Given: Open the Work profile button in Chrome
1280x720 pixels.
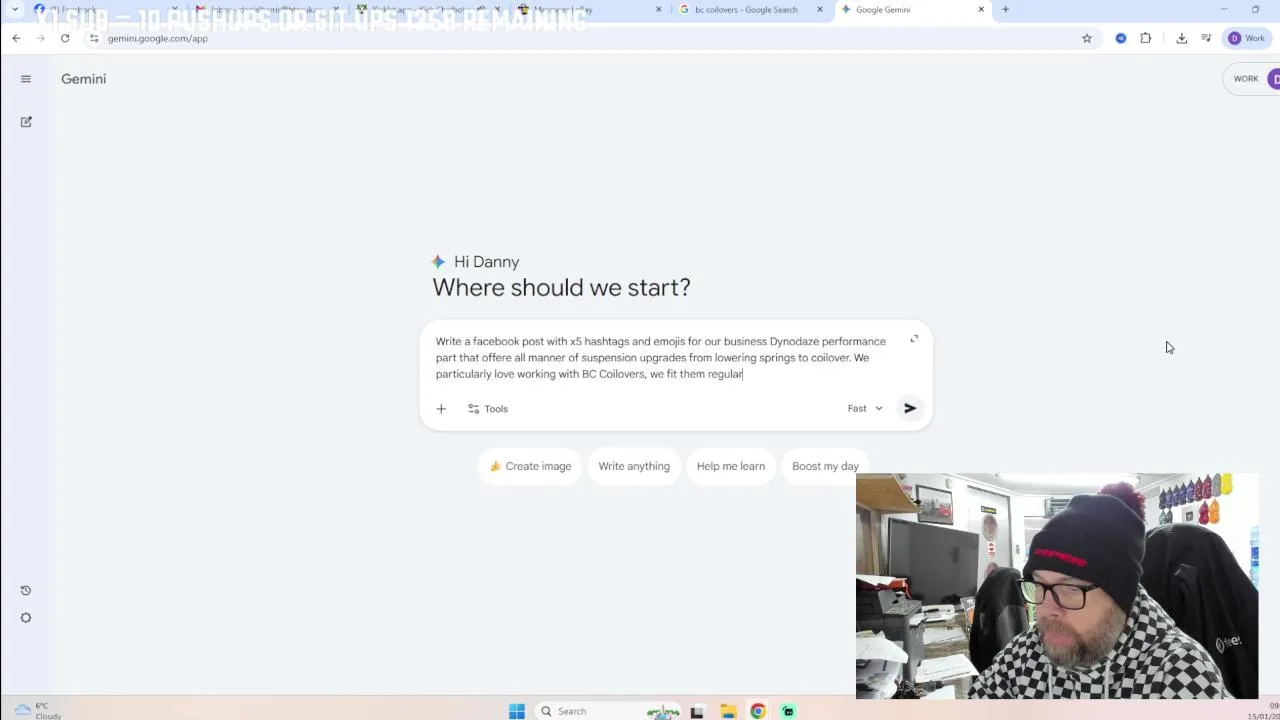Looking at the screenshot, I should (1247, 38).
